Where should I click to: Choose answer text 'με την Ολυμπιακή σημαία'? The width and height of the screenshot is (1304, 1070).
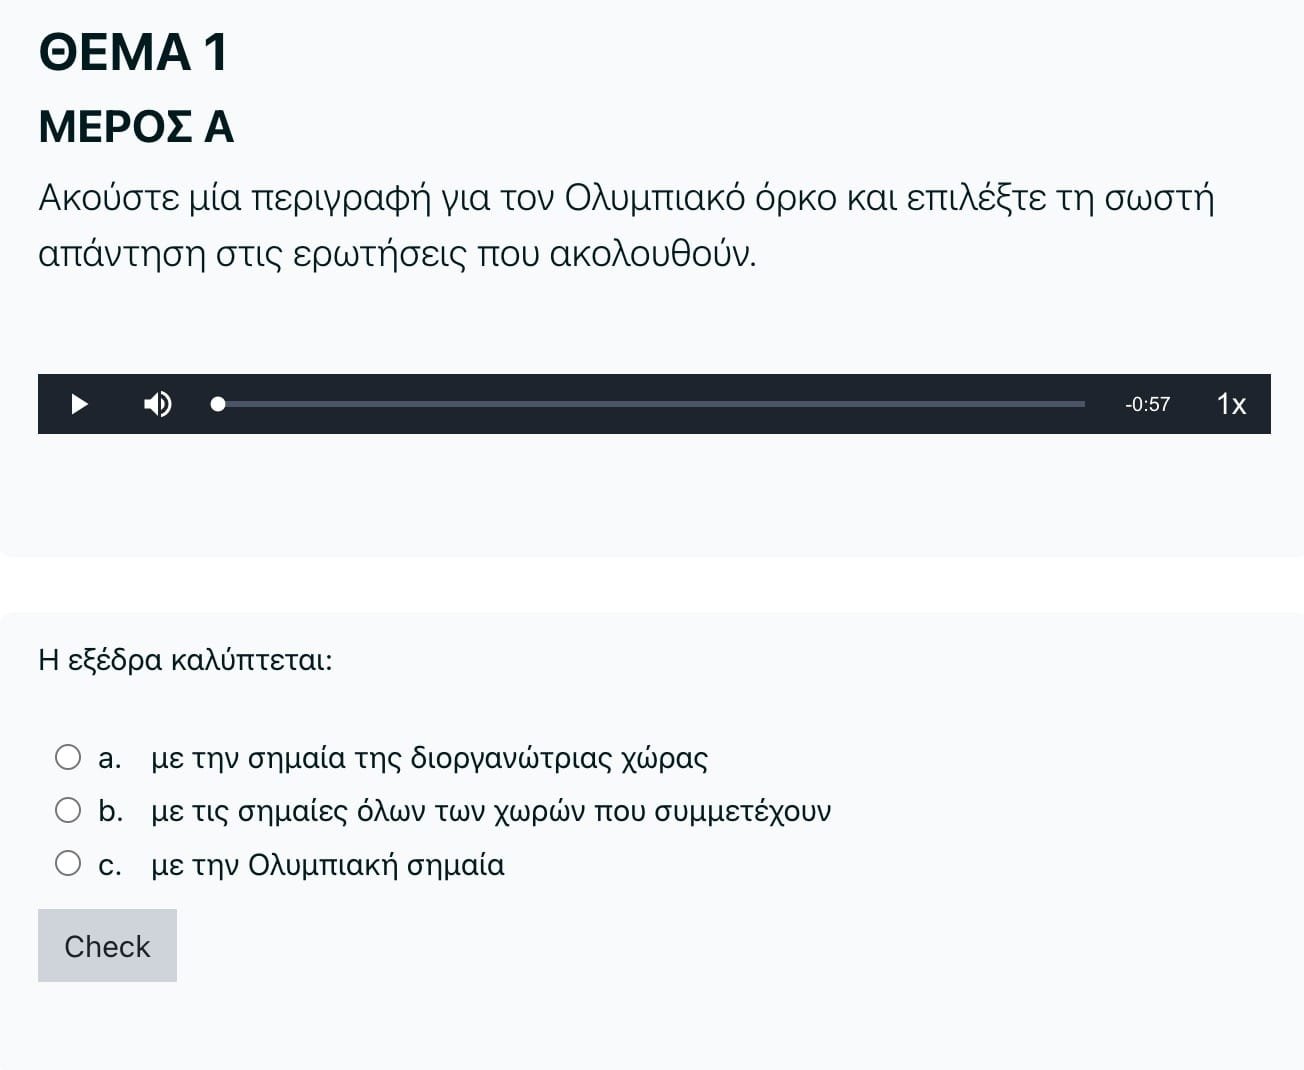[x=328, y=864]
